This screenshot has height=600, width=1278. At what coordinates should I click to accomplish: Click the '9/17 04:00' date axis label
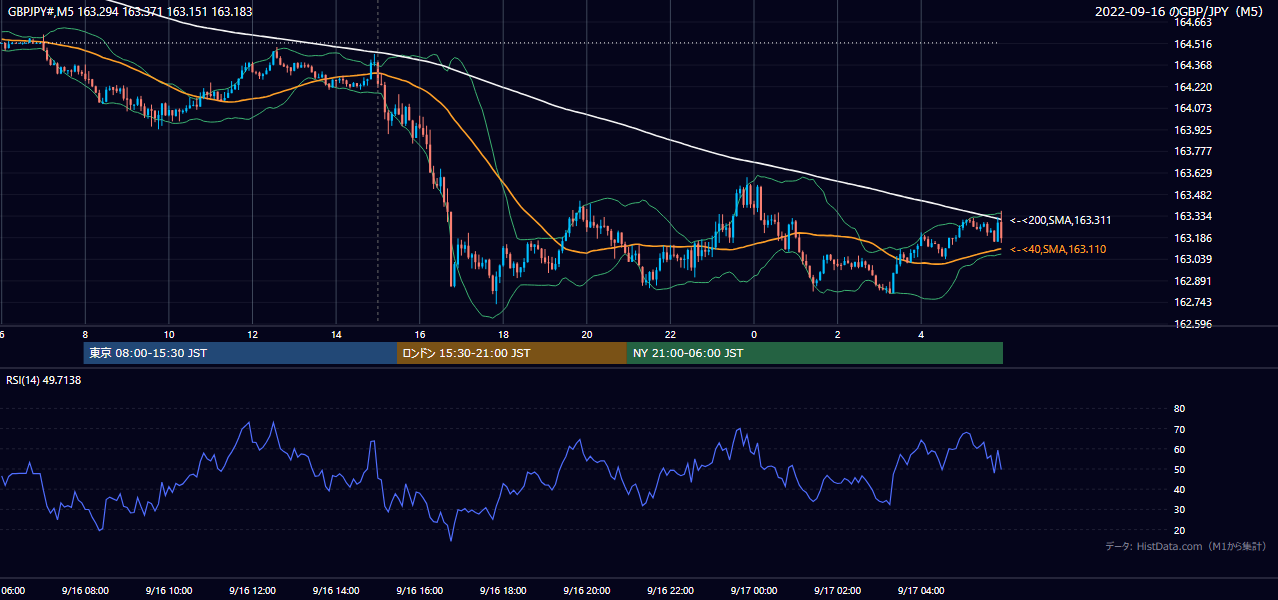(921, 590)
